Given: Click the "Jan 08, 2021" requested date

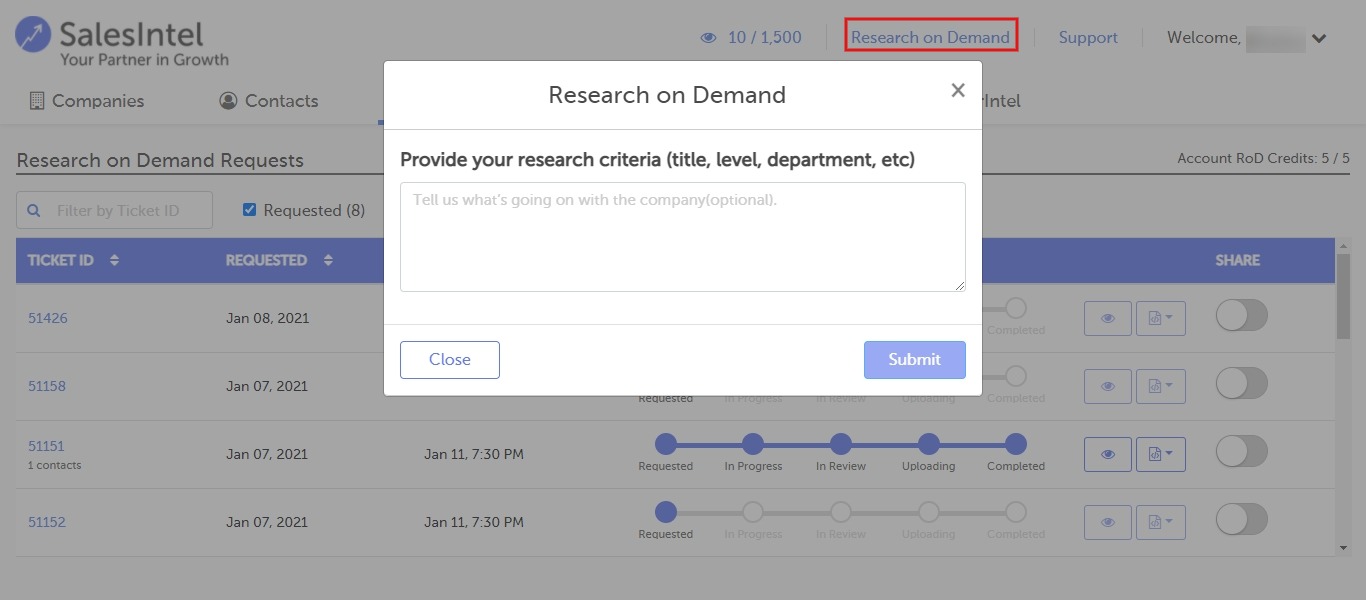Looking at the screenshot, I should (267, 318).
